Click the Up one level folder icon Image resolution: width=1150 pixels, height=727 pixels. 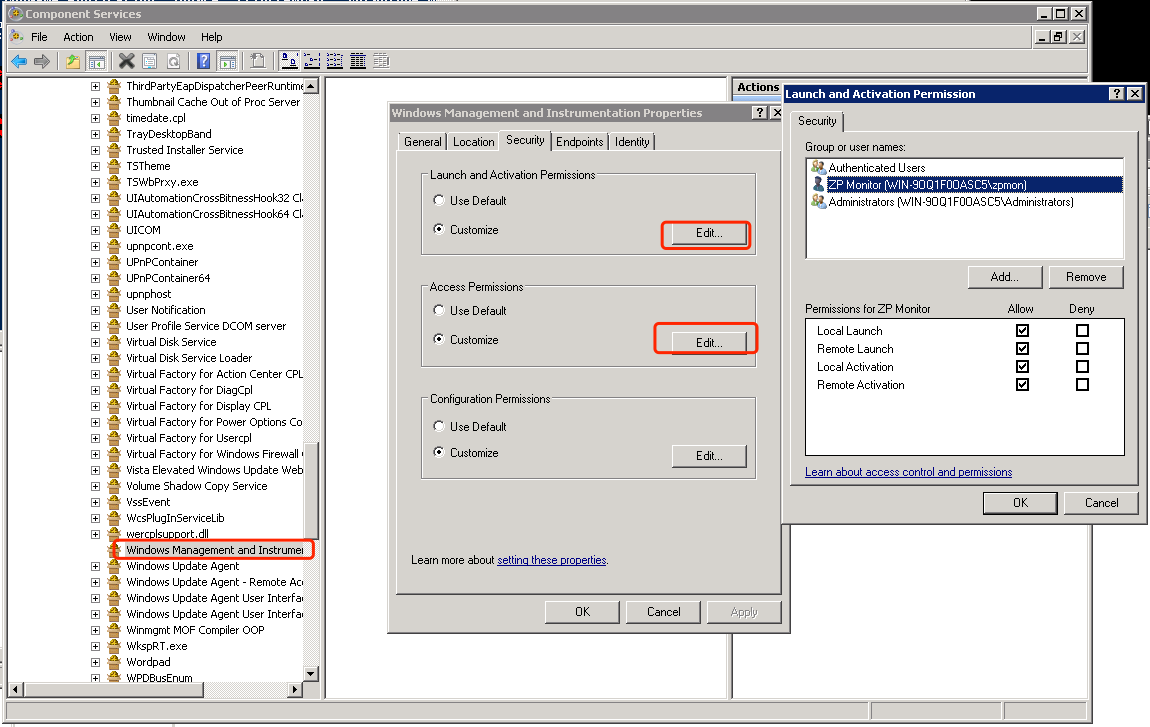coord(73,61)
